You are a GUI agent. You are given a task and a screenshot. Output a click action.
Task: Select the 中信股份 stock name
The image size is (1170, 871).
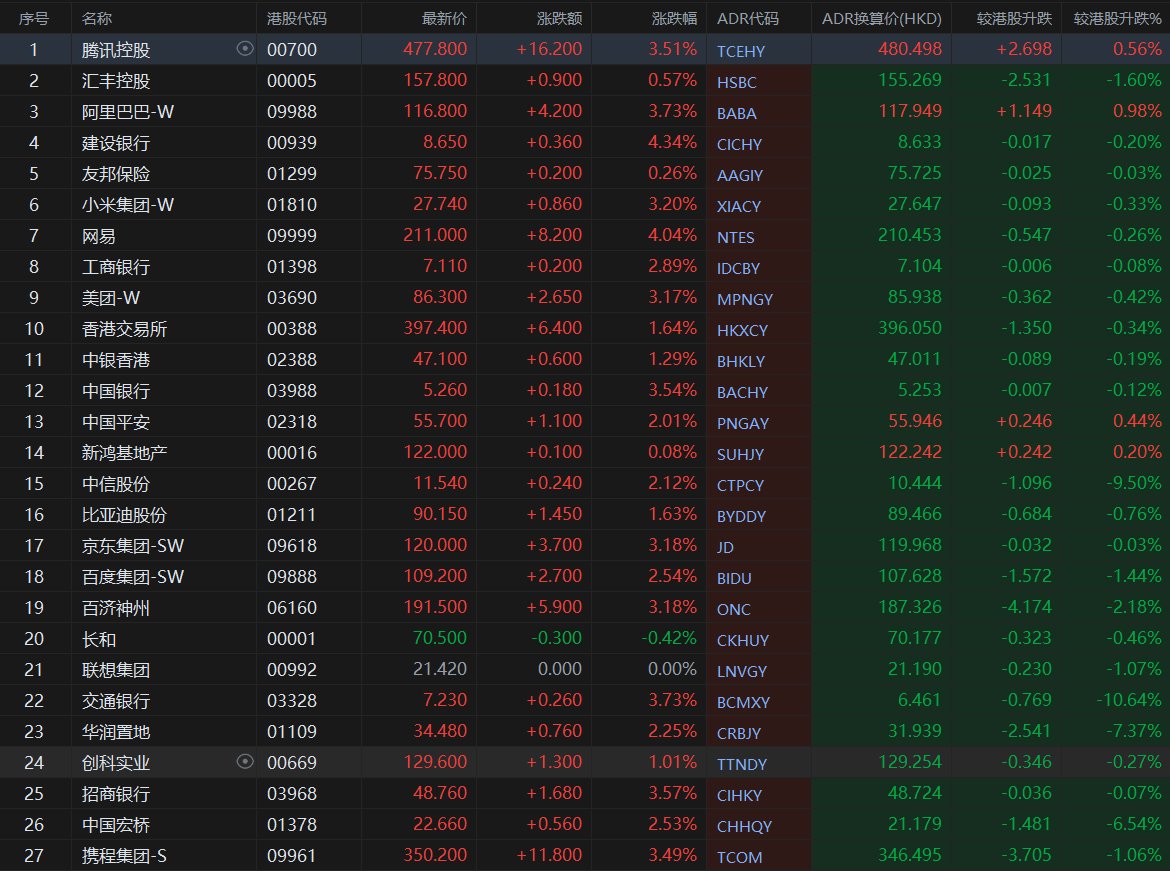point(116,484)
